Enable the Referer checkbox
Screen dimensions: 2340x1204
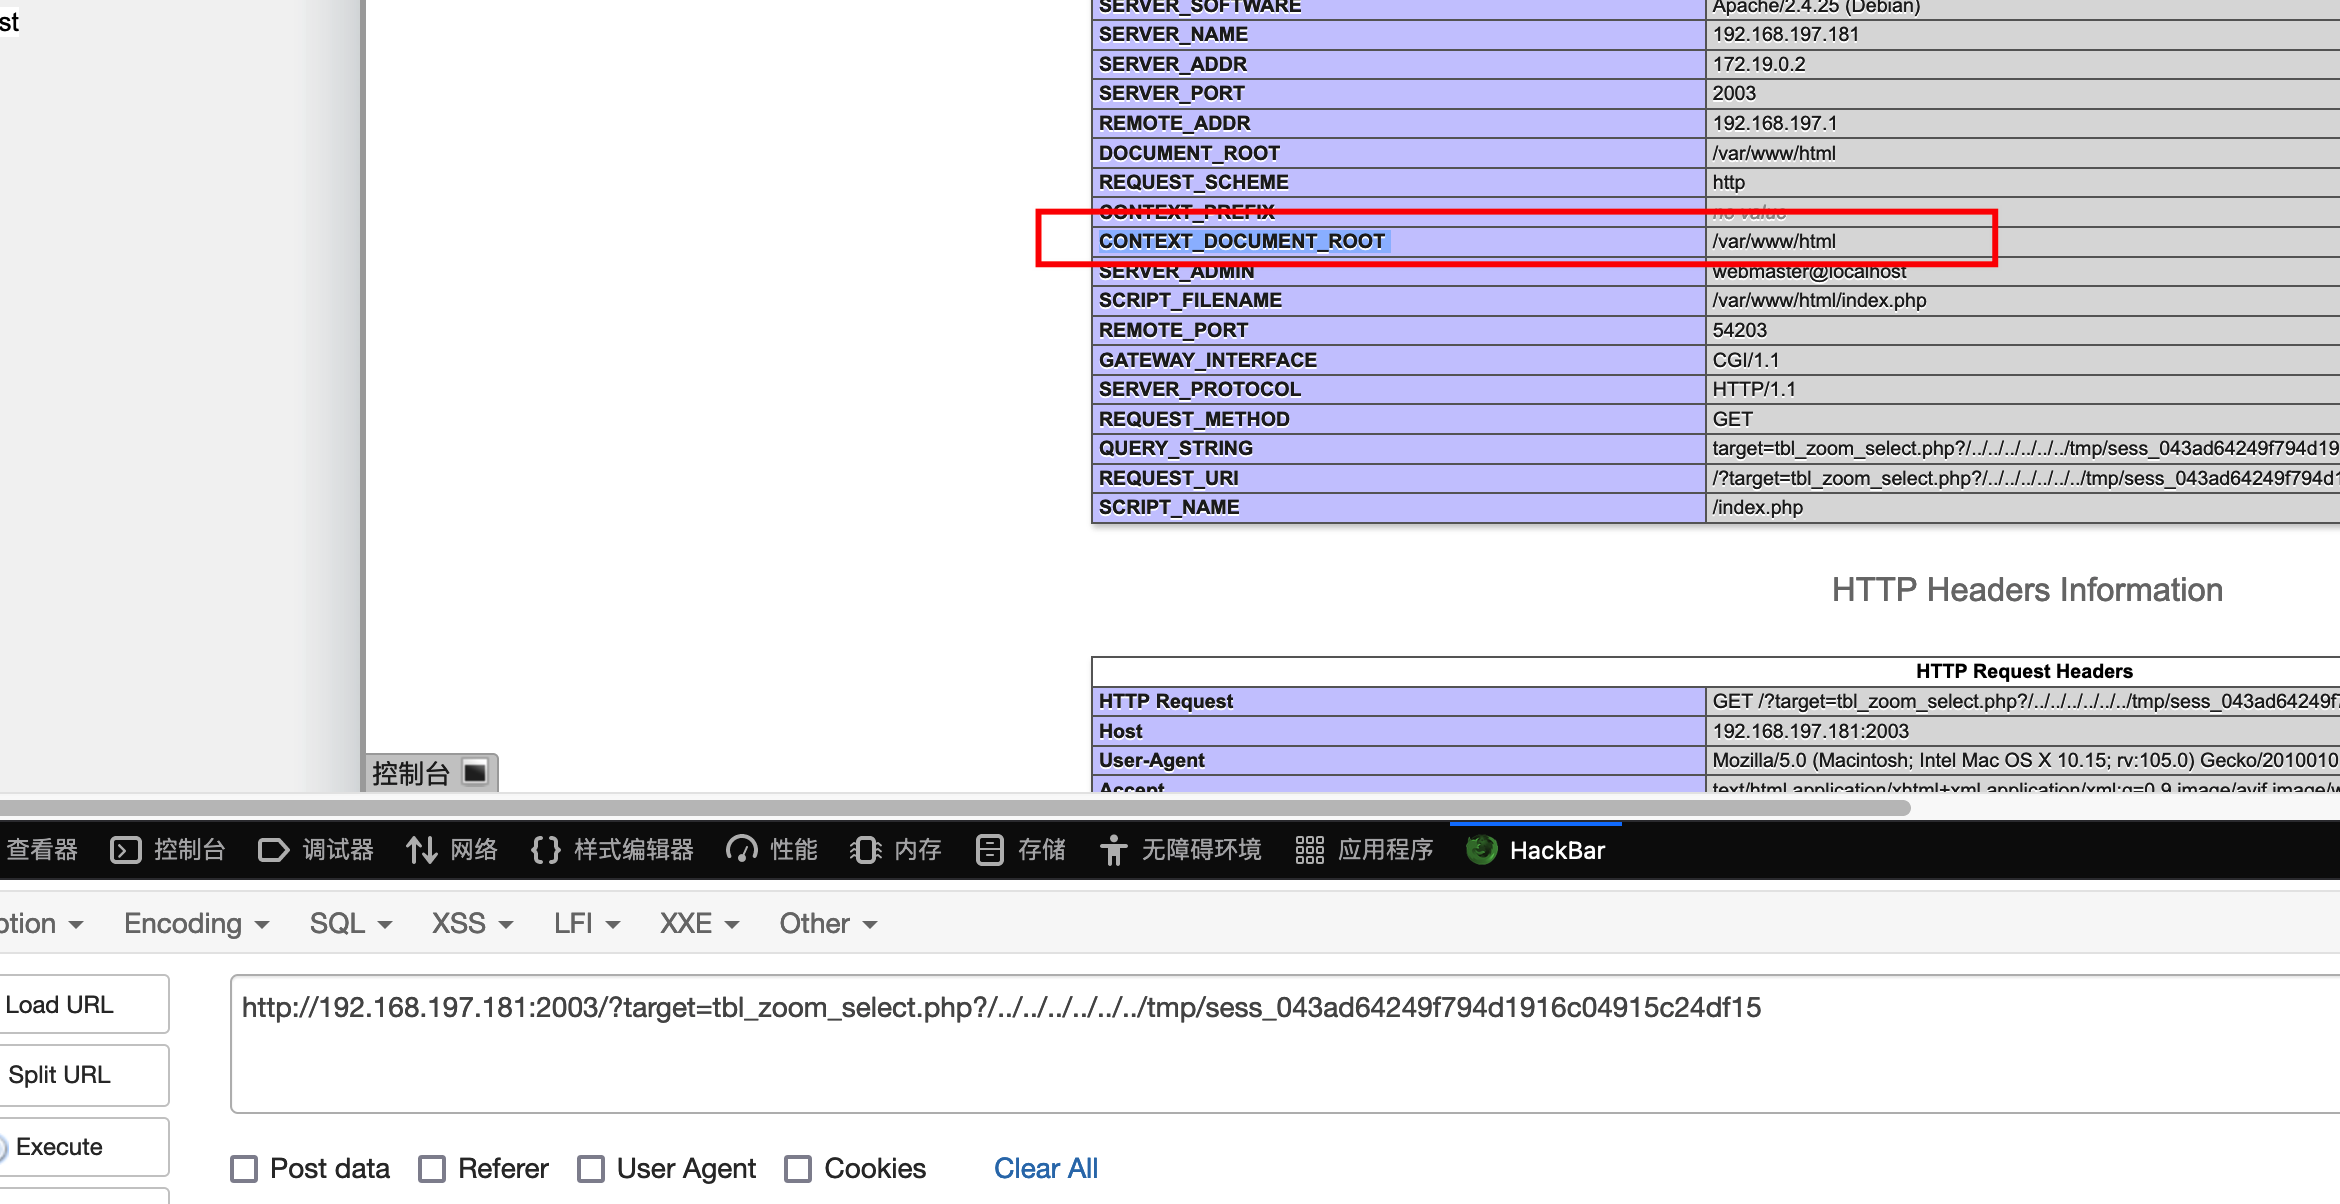(x=432, y=1168)
